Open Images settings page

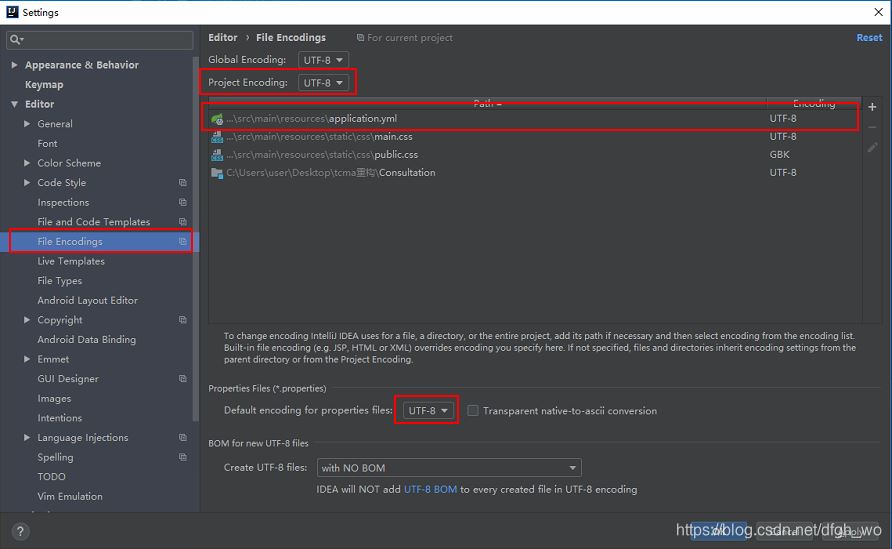(54, 398)
